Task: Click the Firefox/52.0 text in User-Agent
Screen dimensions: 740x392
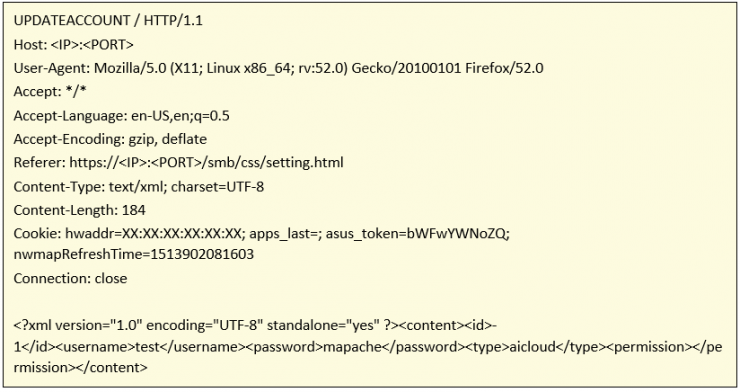Action: [505, 68]
